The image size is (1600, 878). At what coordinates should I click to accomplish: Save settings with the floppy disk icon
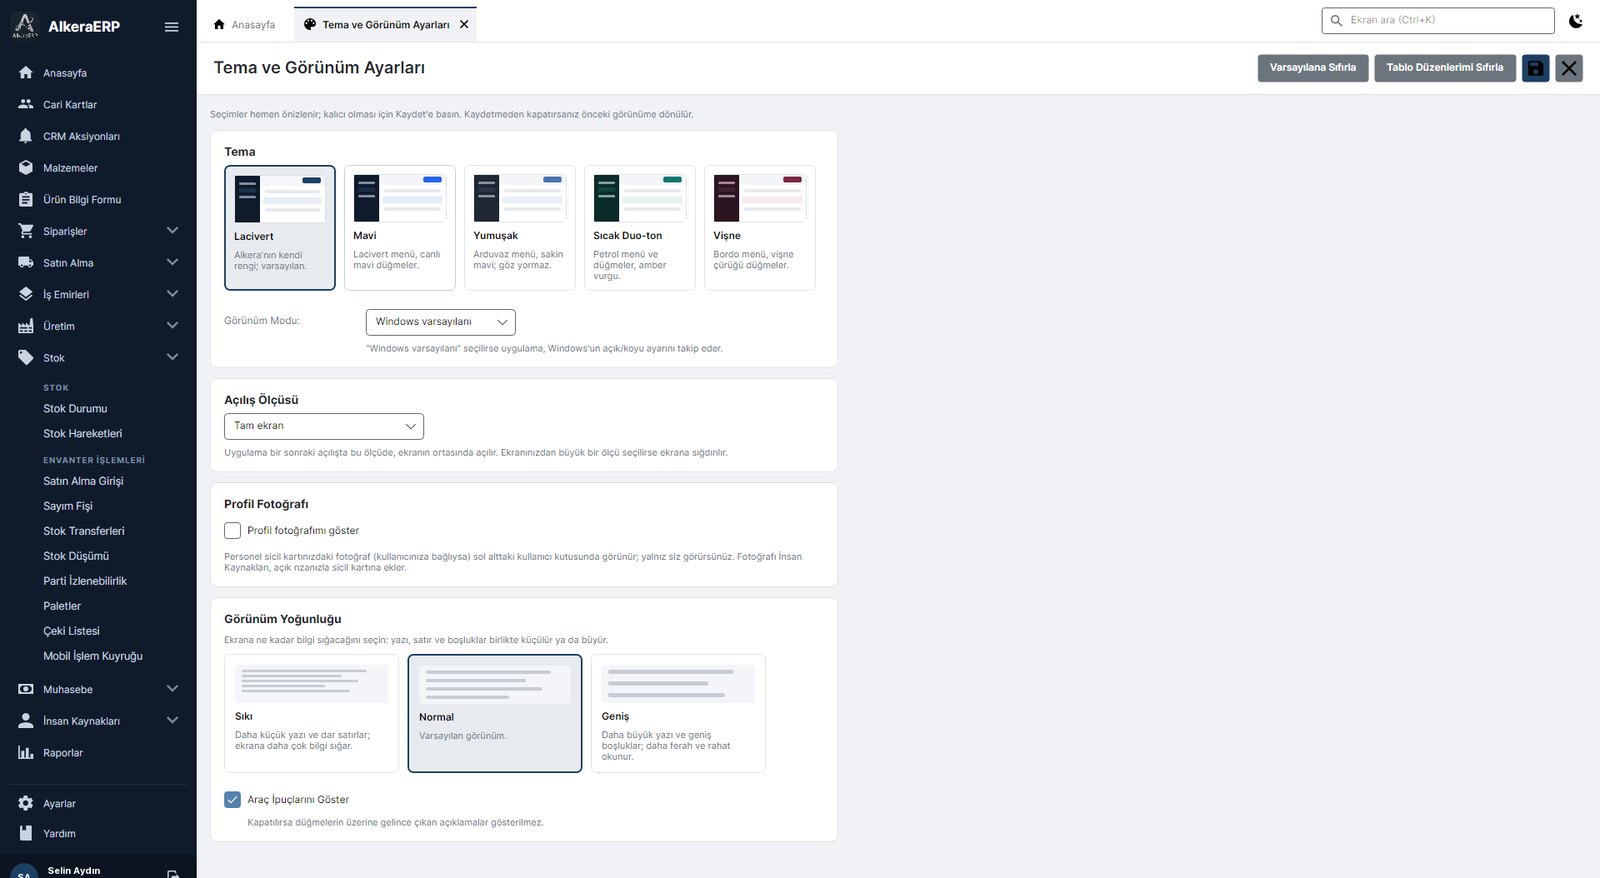[x=1536, y=68]
